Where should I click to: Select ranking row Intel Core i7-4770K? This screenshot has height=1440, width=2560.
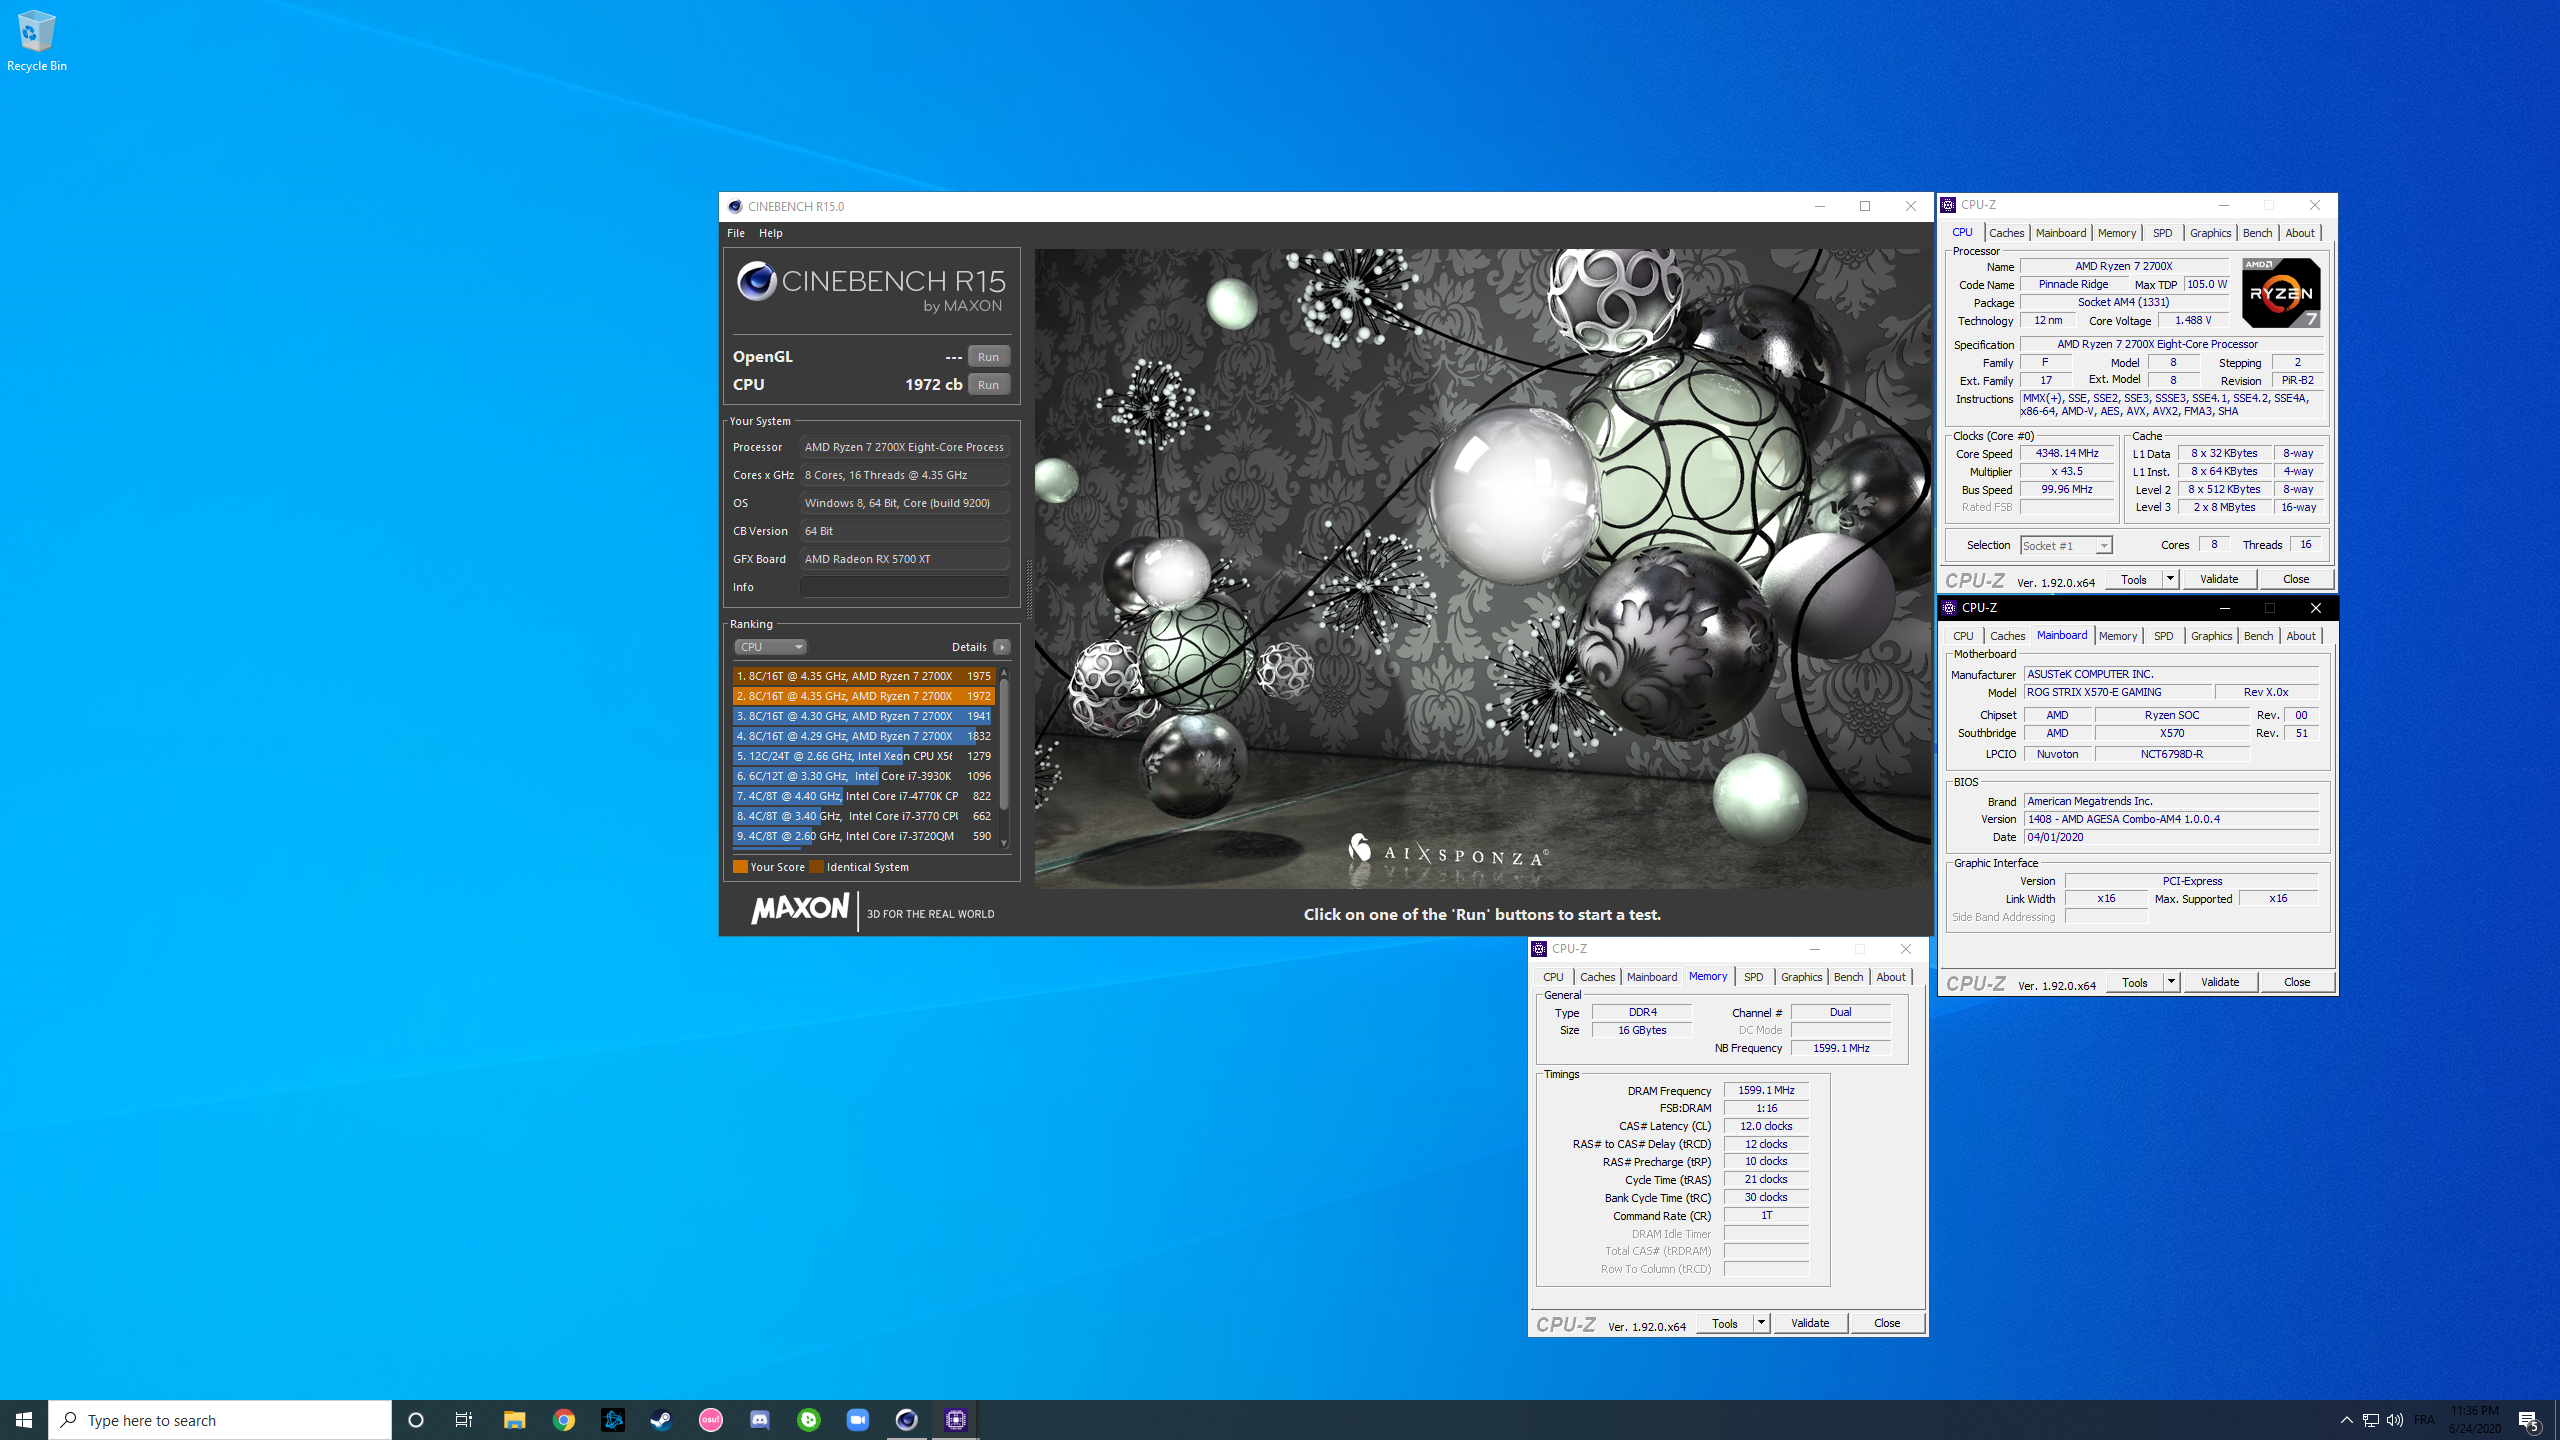(863, 796)
